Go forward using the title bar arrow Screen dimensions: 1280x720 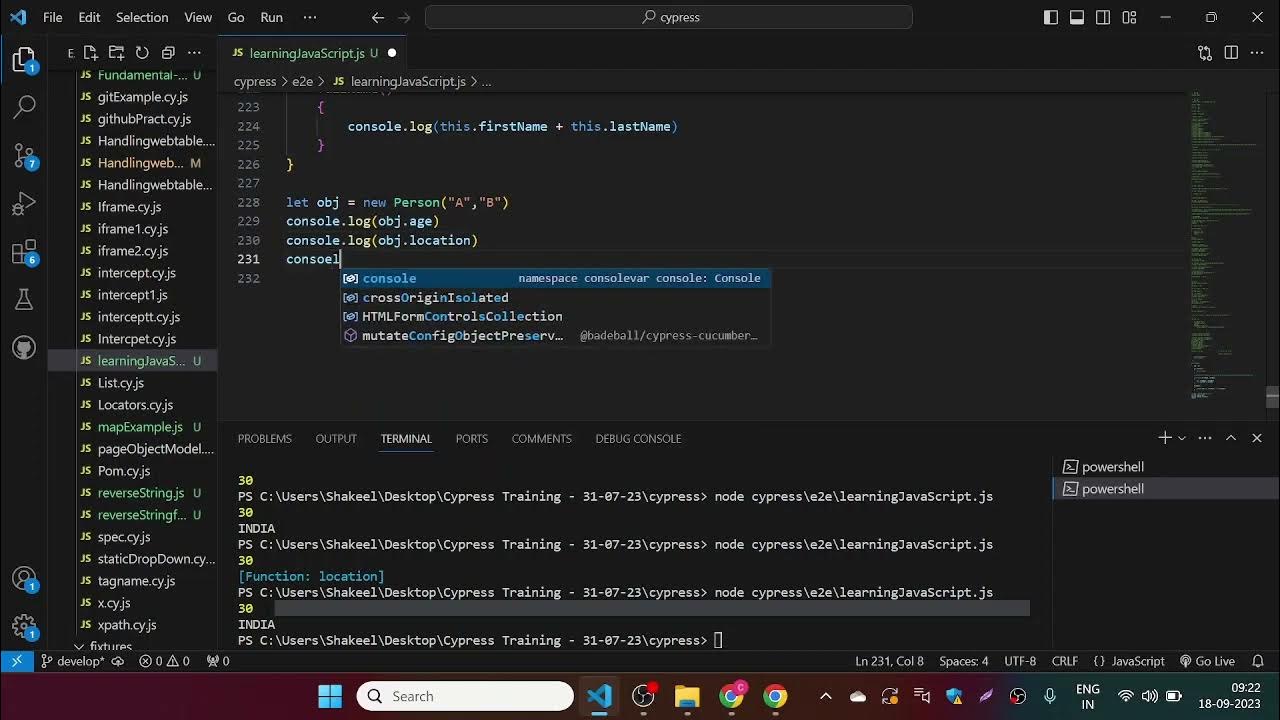(x=406, y=17)
